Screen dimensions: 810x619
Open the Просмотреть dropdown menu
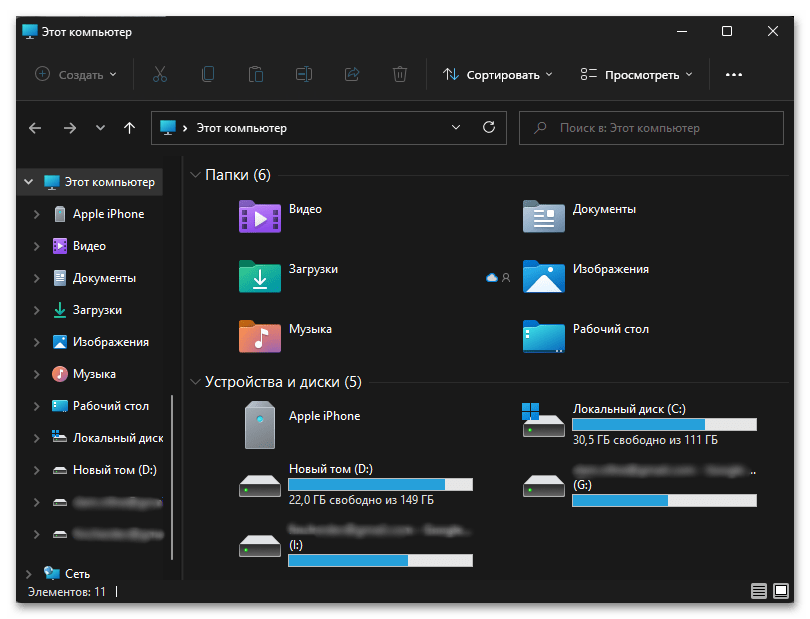636,75
